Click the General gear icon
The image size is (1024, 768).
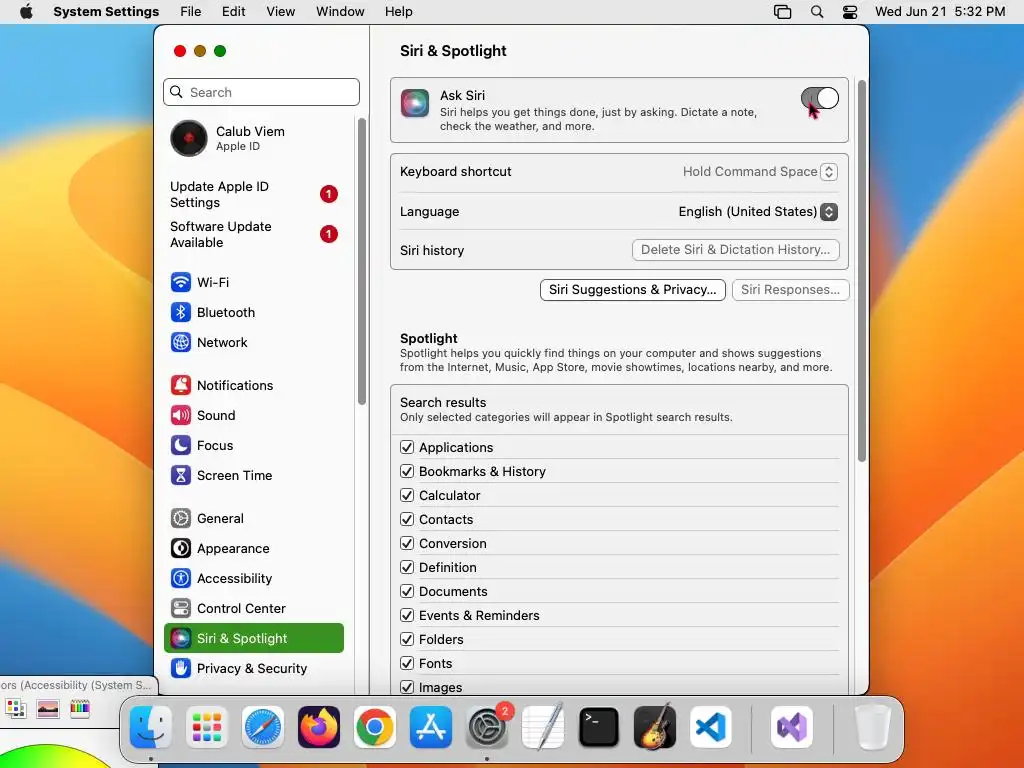click(x=181, y=519)
